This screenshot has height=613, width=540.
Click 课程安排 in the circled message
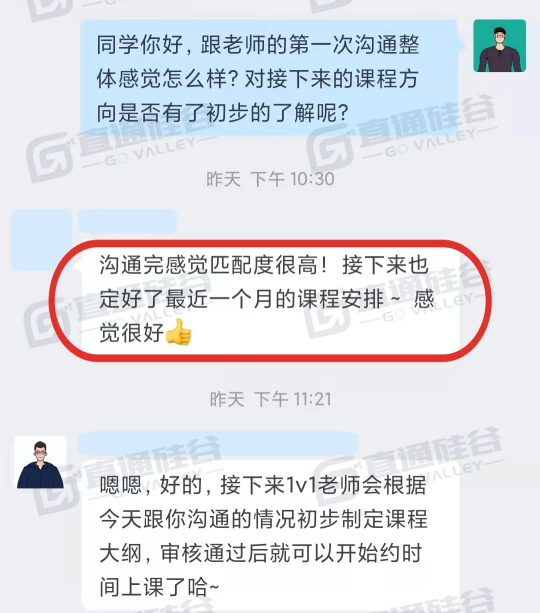pyautogui.click(x=341, y=299)
